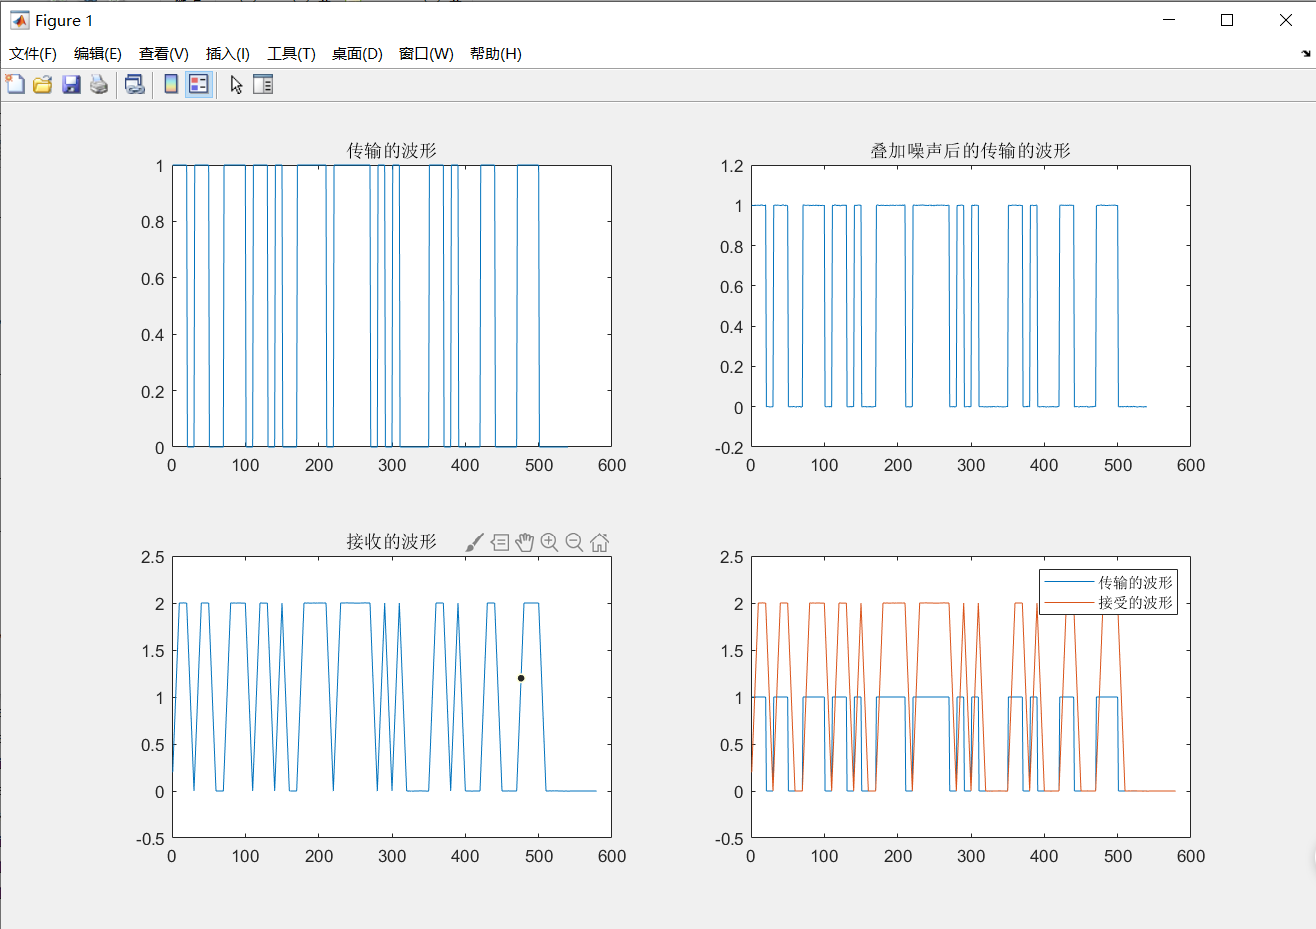Open the 插入(I) menu

click(228, 54)
